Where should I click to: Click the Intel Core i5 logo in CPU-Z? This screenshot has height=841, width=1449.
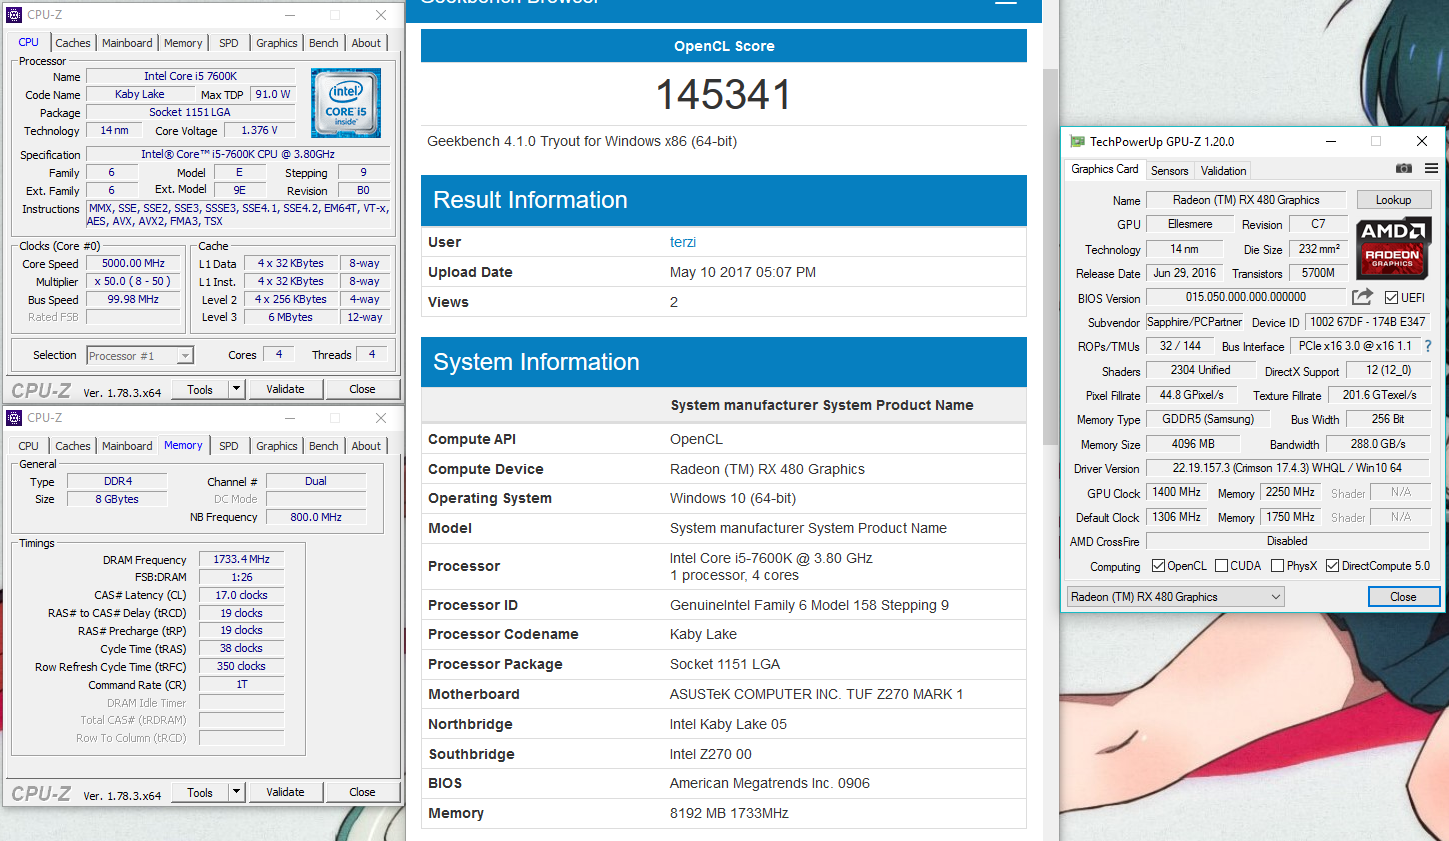(346, 103)
